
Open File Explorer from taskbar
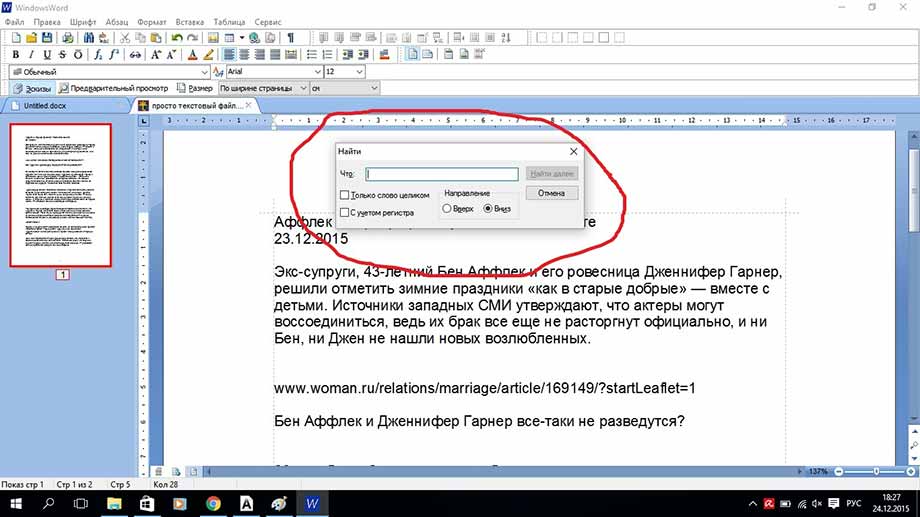(114, 504)
